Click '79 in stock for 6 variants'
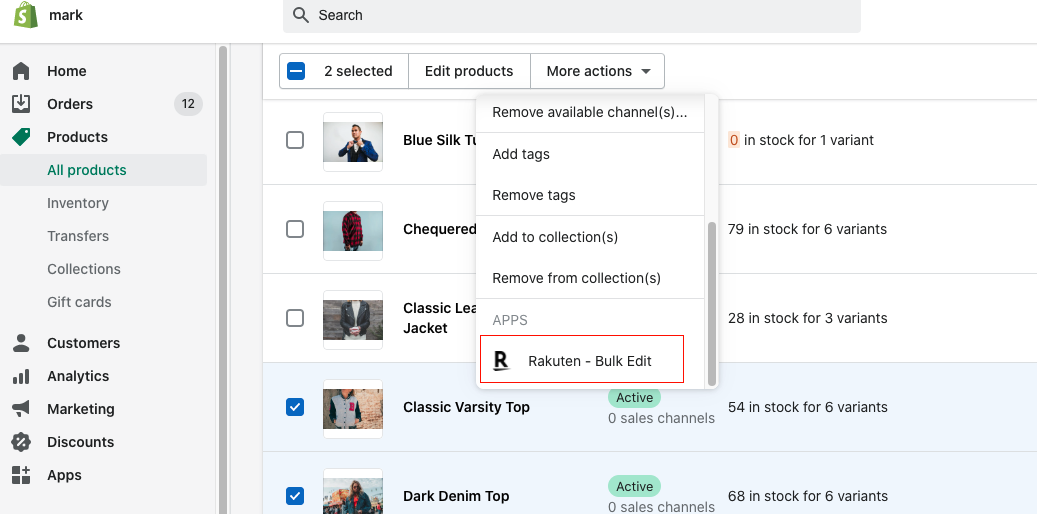Image resolution: width=1037 pixels, height=514 pixels. [x=807, y=229]
